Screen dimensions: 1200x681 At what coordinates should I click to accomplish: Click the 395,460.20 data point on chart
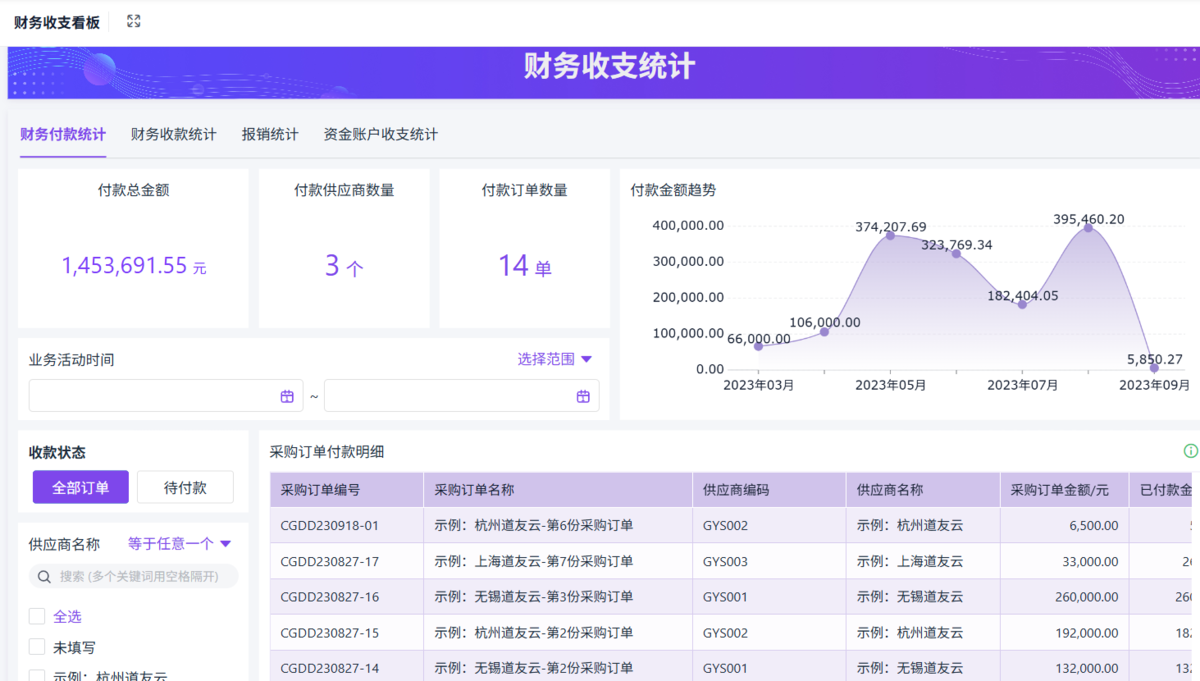(1088, 228)
